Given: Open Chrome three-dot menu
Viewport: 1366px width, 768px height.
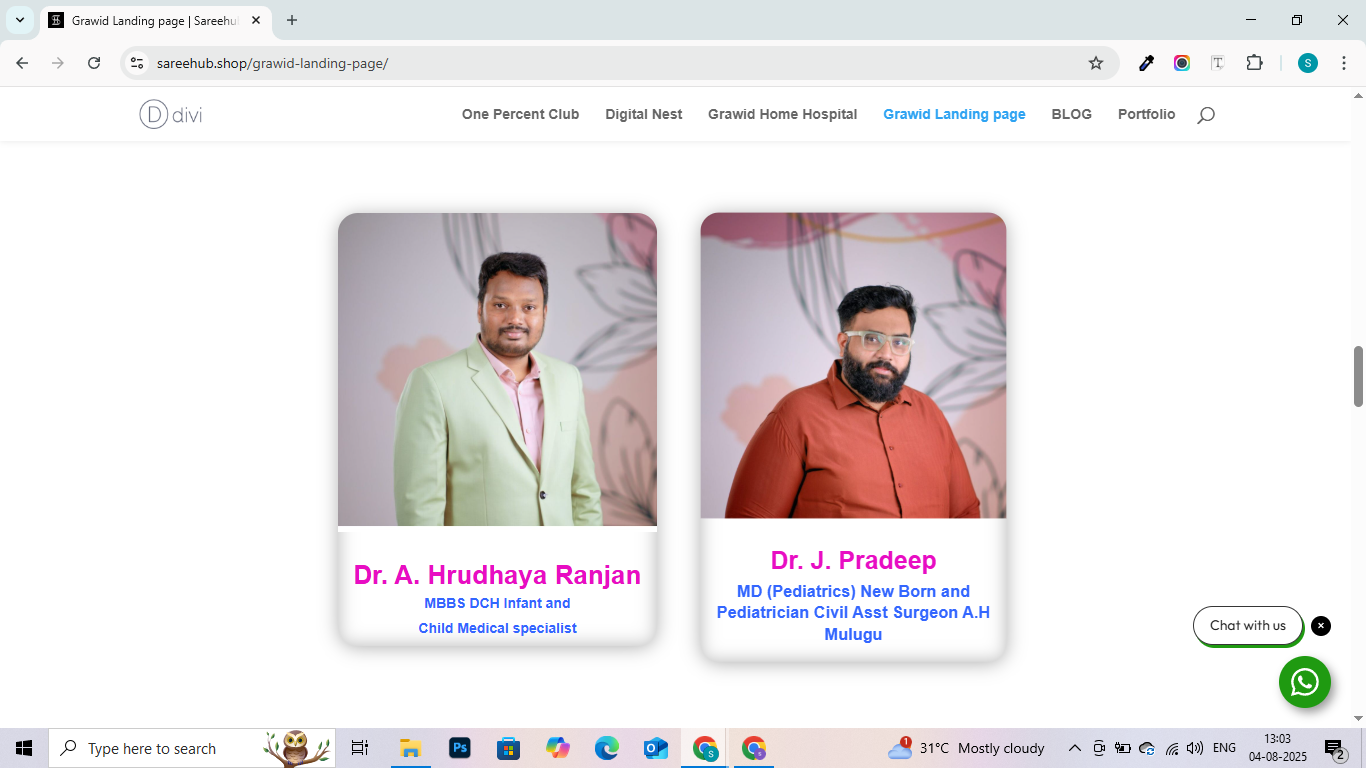Looking at the screenshot, I should pyautogui.click(x=1343, y=63).
